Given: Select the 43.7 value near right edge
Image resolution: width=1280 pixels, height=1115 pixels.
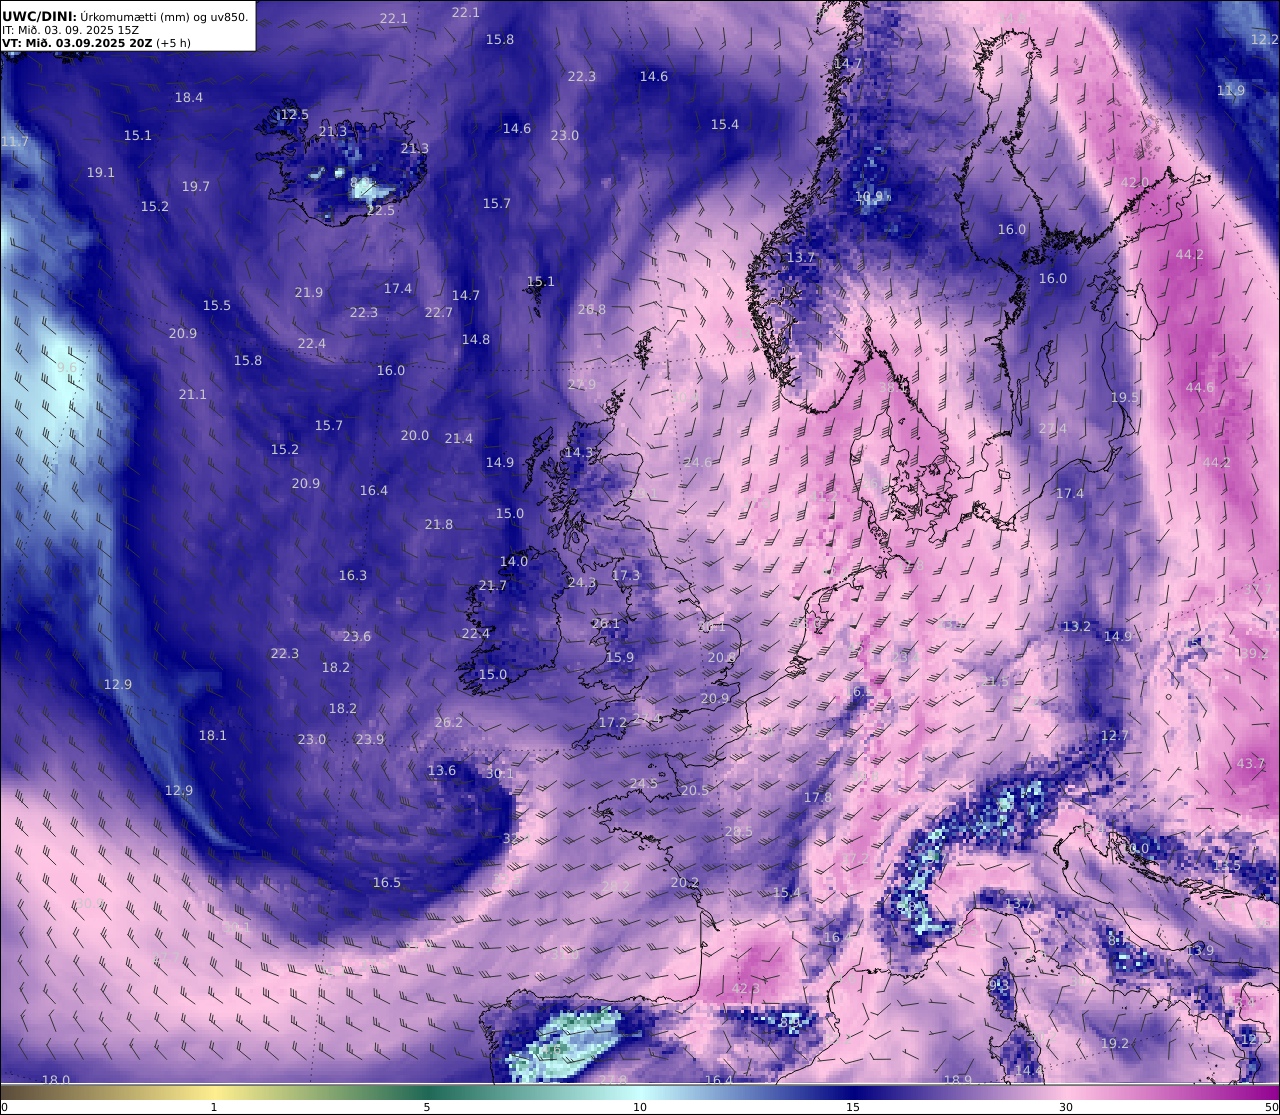Looking at the screenshot, I should (x=1251, y=763).
